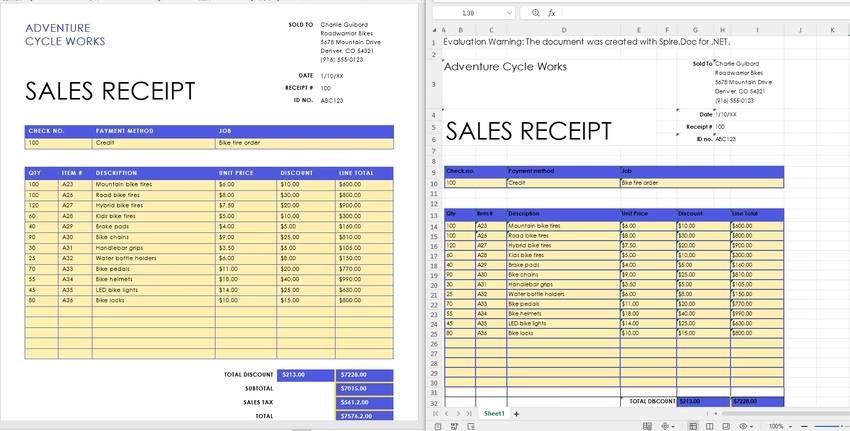The height and width of the screenshot is (431, 850).
Task: Click the select-all corner of the spreadsheet grid
Action: [x=435, y=30]
